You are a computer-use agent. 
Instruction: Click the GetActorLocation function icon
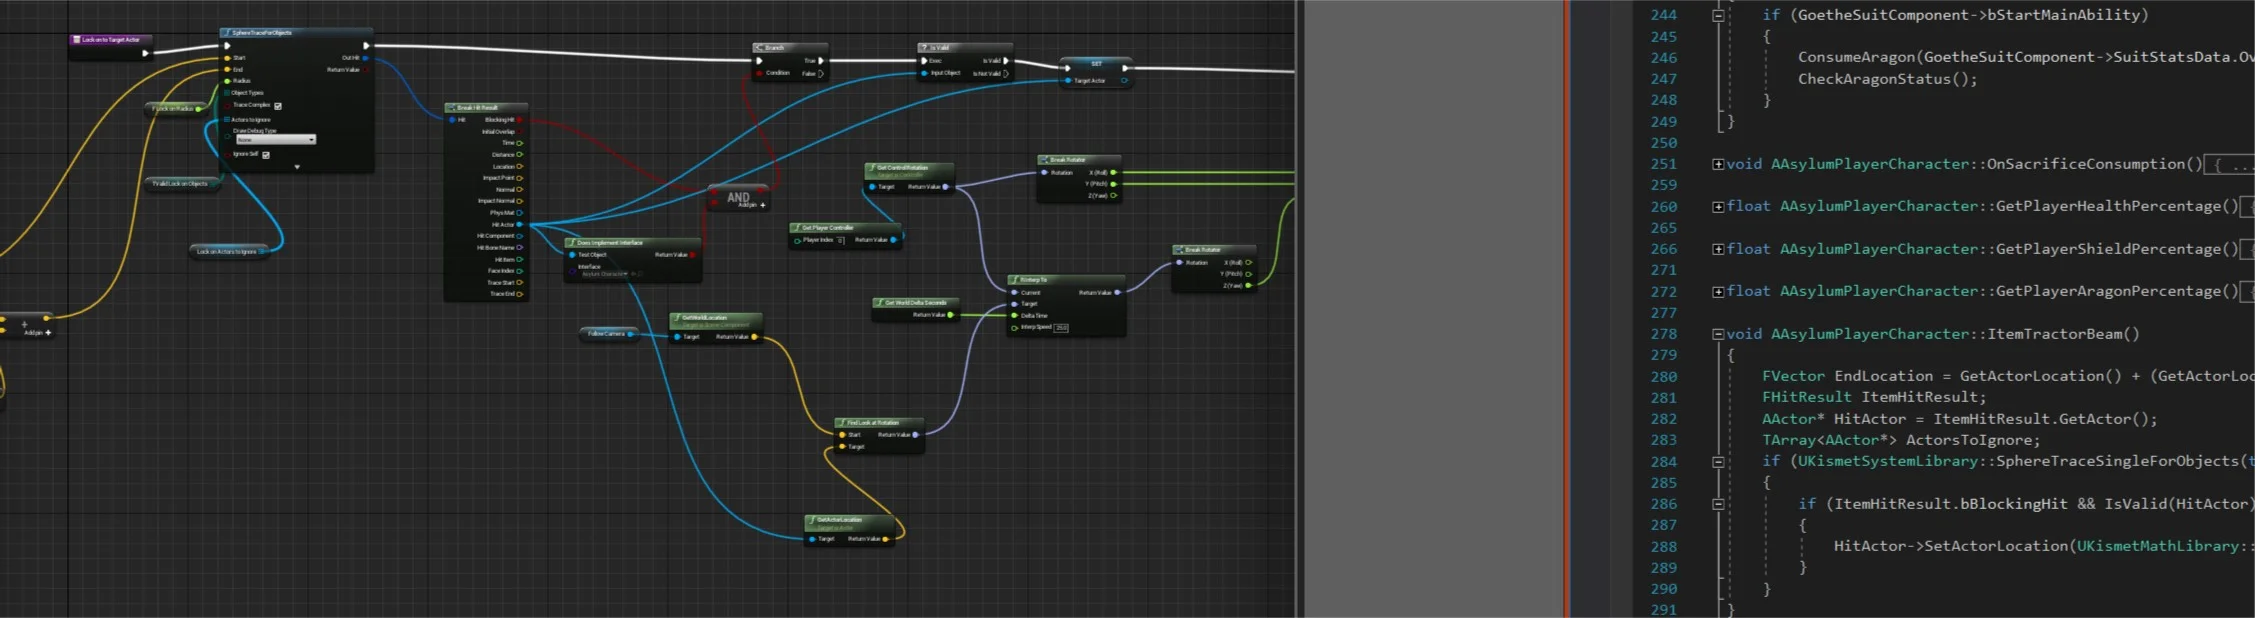point(812,520)
